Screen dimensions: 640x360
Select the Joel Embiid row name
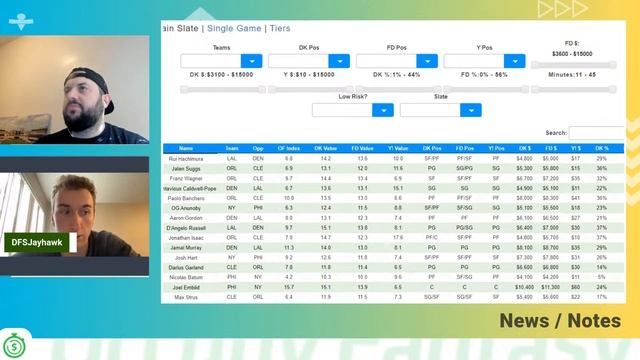pyautogui.click(x=186, y=287)
